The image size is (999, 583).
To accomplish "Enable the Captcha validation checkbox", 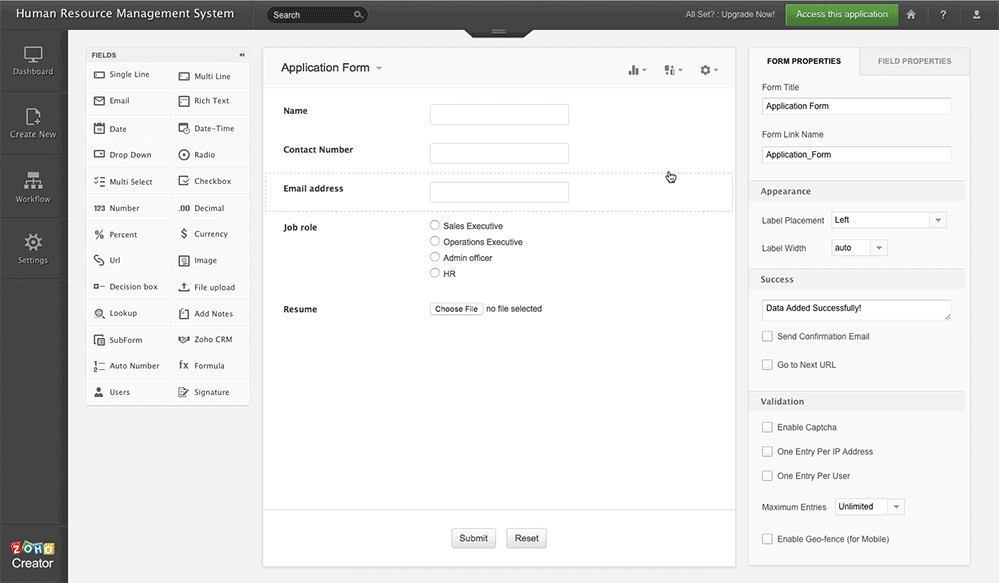I will pyautogui.click(x=767, y=427).
